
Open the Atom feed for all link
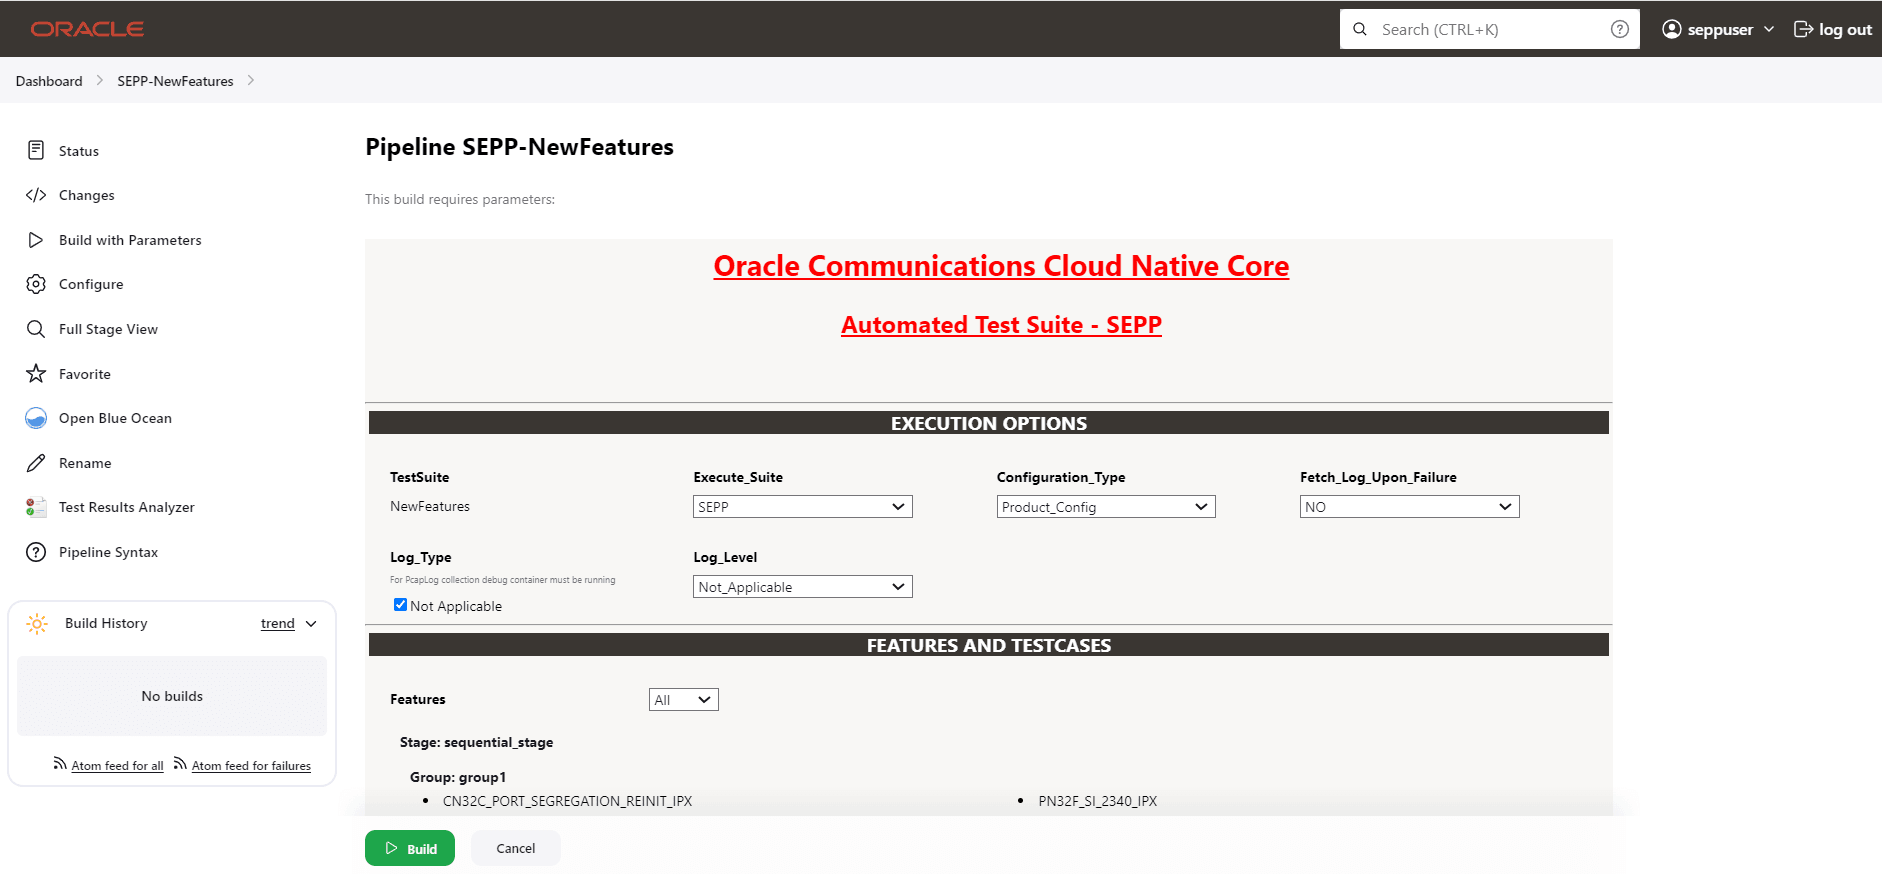[x=117, y=766]
